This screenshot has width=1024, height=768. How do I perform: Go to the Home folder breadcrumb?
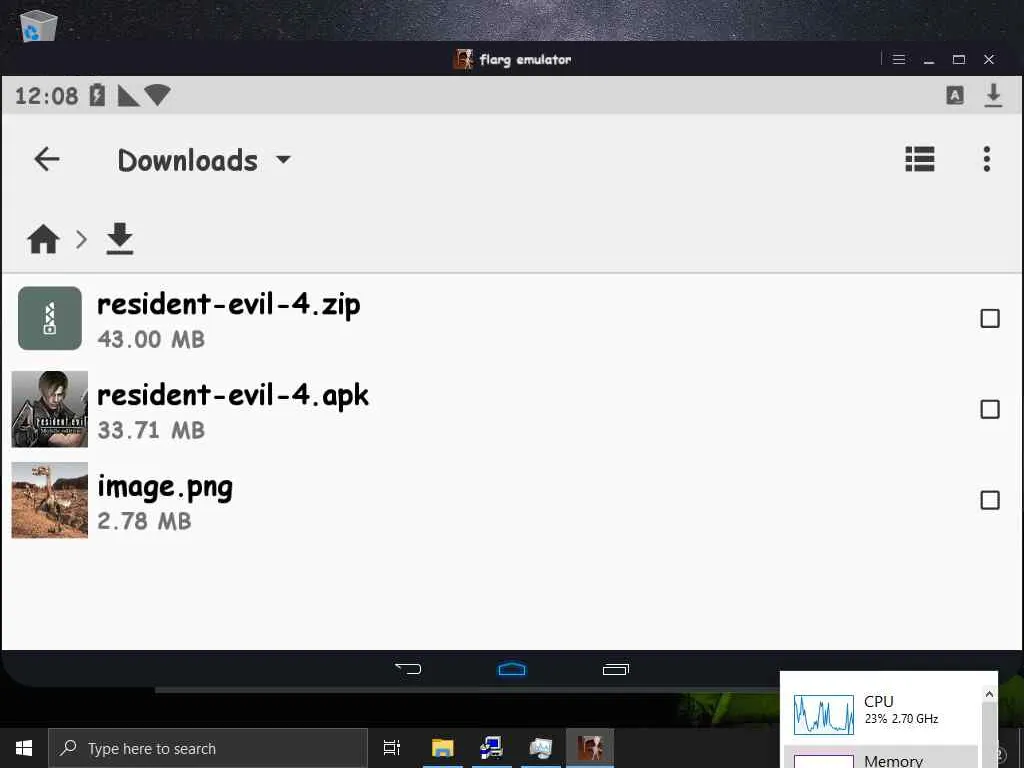(x=43, y=239)
